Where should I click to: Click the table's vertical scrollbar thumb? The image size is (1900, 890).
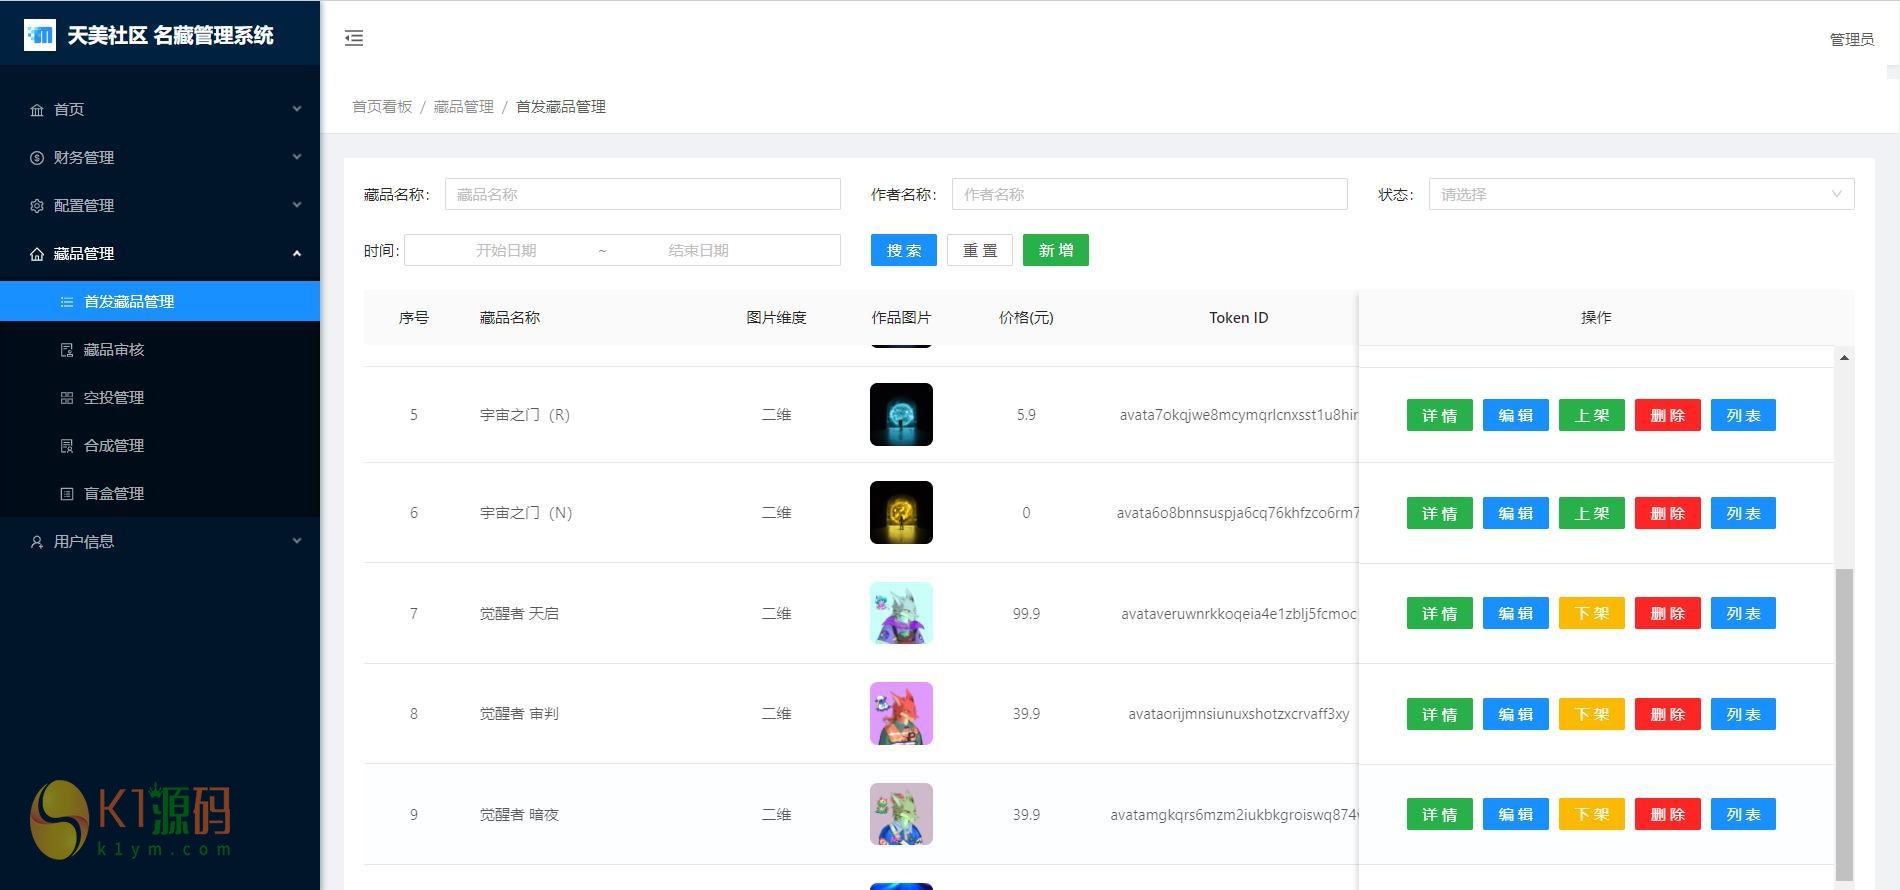[1844, 720]
